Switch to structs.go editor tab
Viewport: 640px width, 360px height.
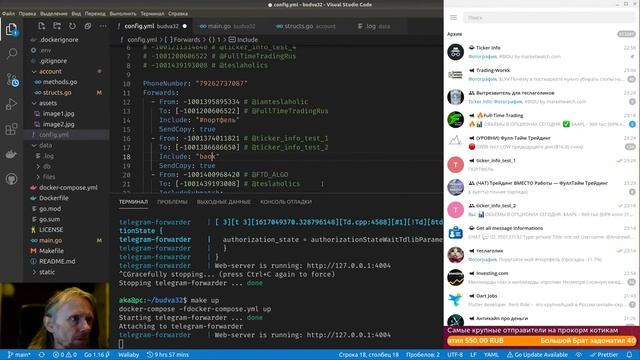click(306, 26)
